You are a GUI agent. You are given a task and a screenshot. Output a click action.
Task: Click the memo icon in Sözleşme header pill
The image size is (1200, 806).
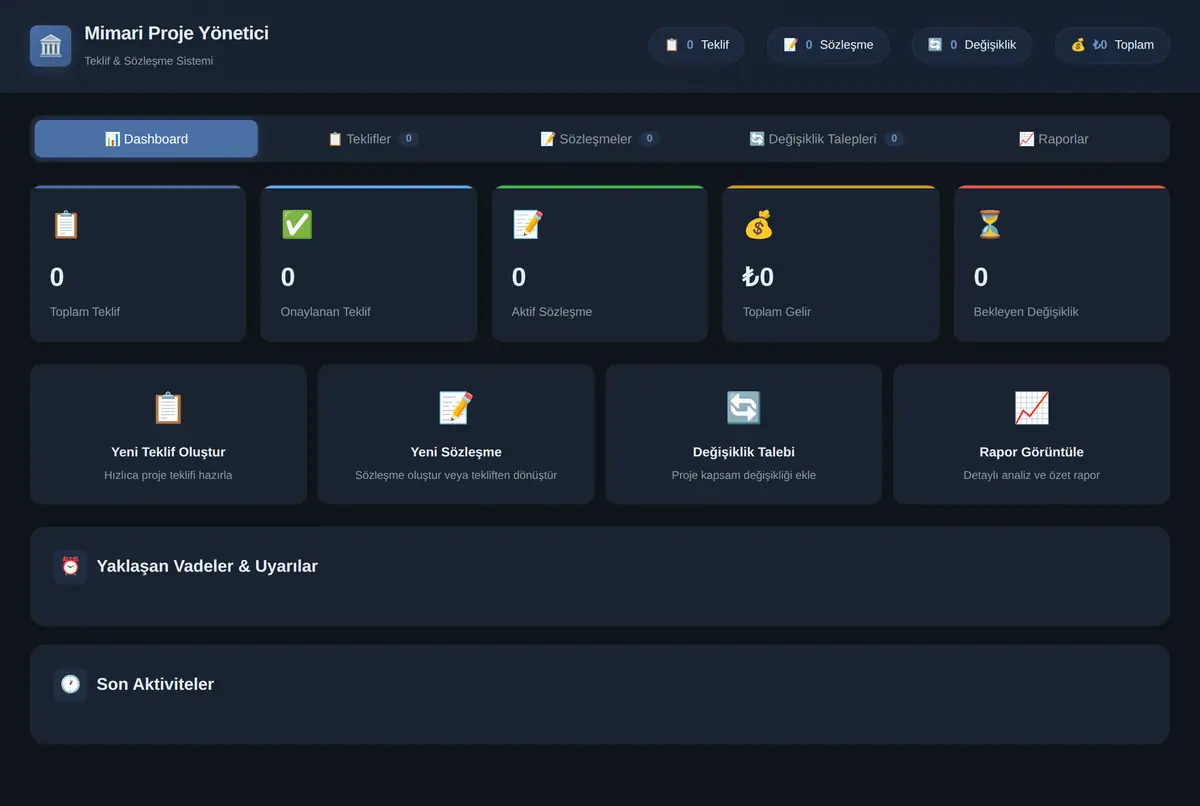point(790,45)
